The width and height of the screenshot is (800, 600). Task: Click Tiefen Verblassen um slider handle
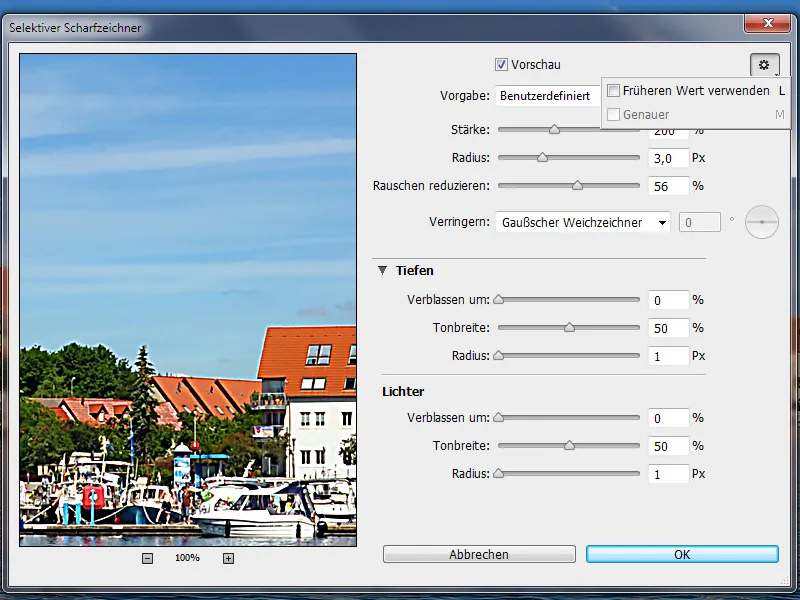(498, 299)
